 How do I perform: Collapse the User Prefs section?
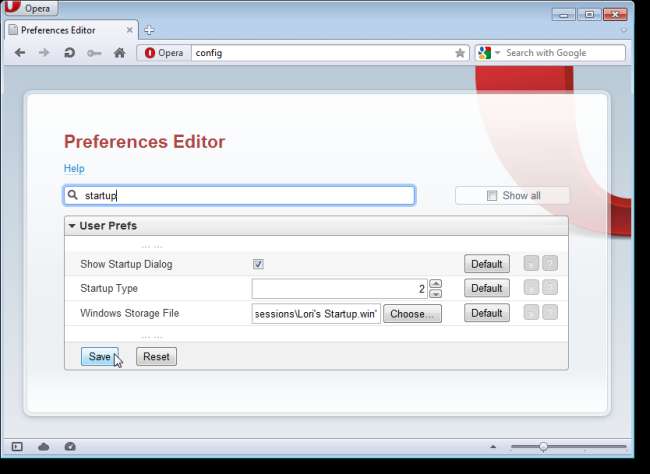click(72, 226)
